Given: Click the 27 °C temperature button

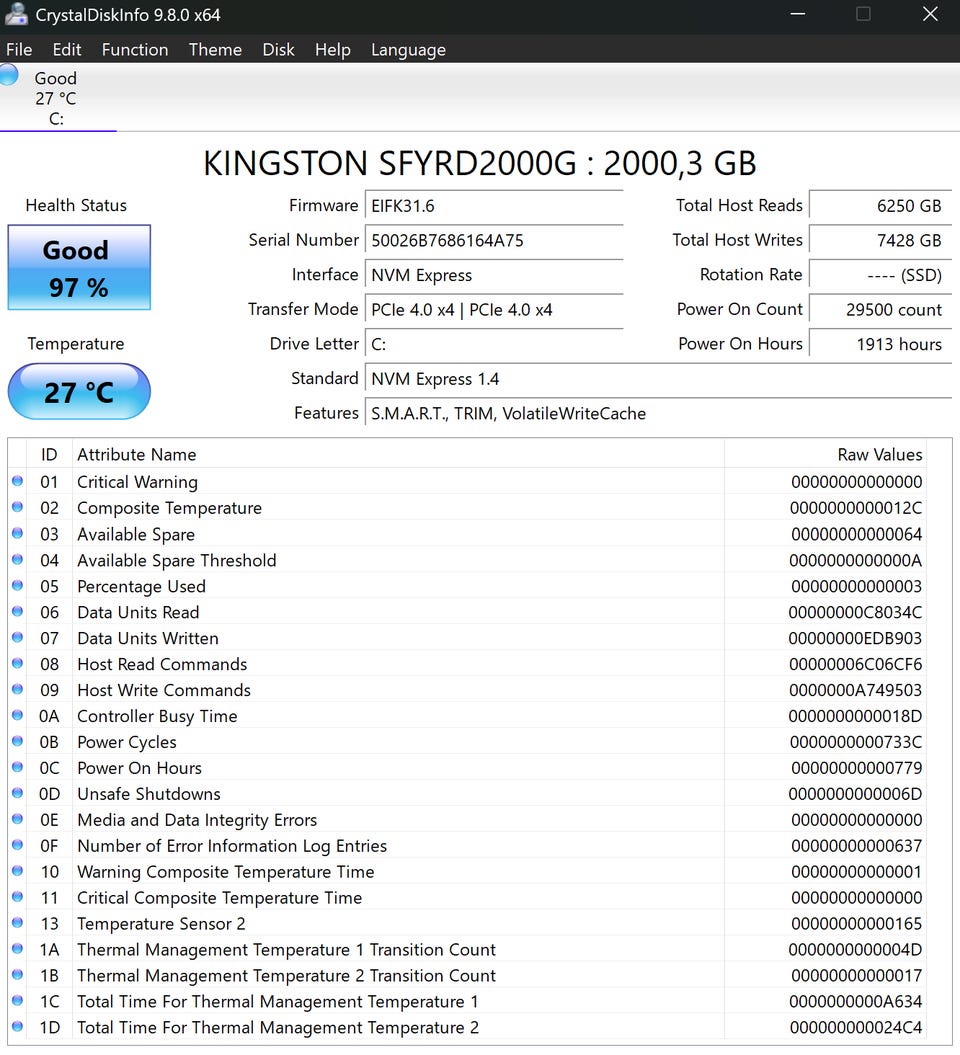Looking at the screenshot, I should (79, 392).
